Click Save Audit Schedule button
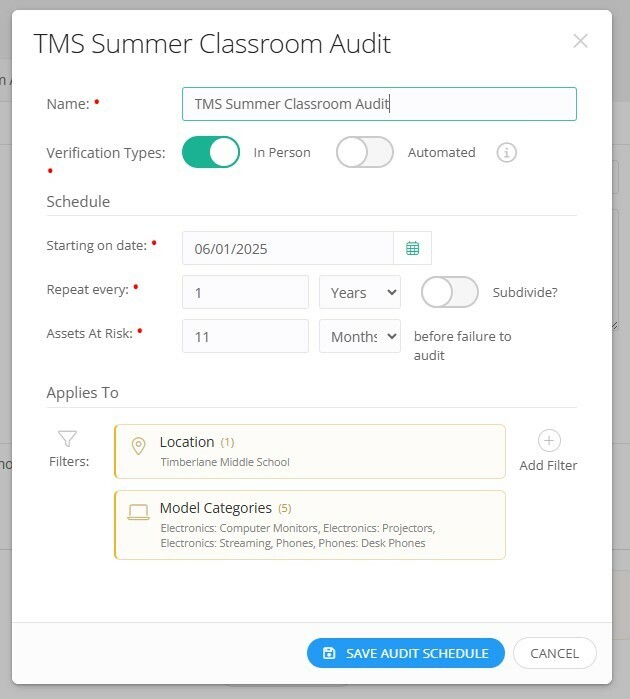The height and width of the screenshot is (699, 630). tap(406, 653)
